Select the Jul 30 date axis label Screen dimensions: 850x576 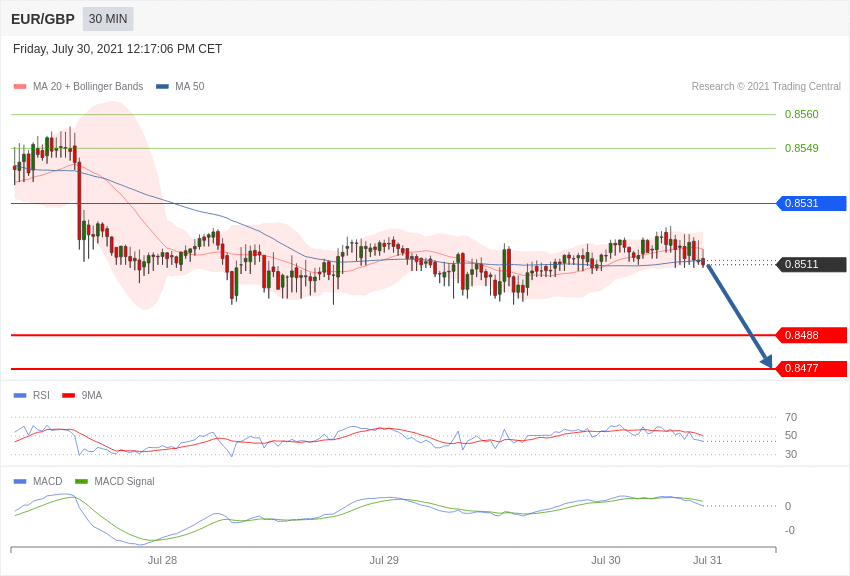pyautogui.click(x=606, y=560)
